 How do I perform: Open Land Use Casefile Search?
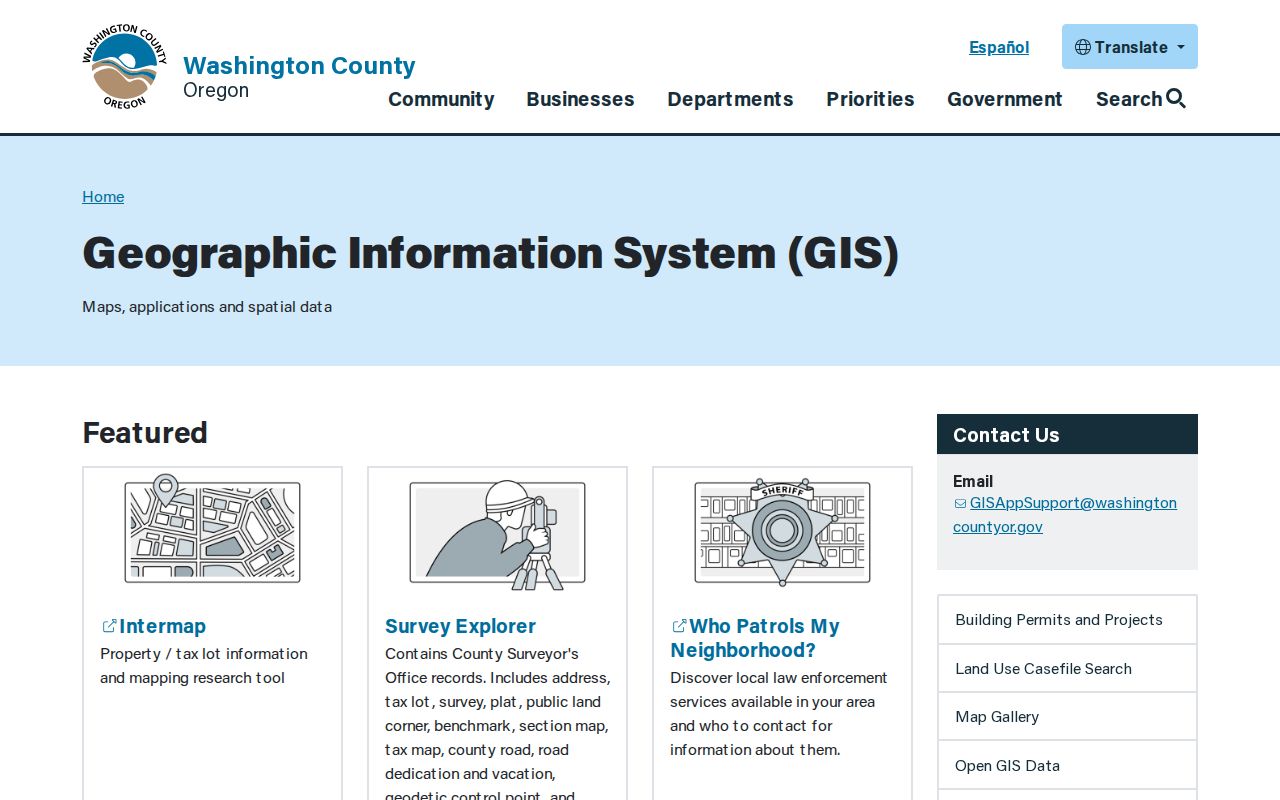coord(1067,668)
